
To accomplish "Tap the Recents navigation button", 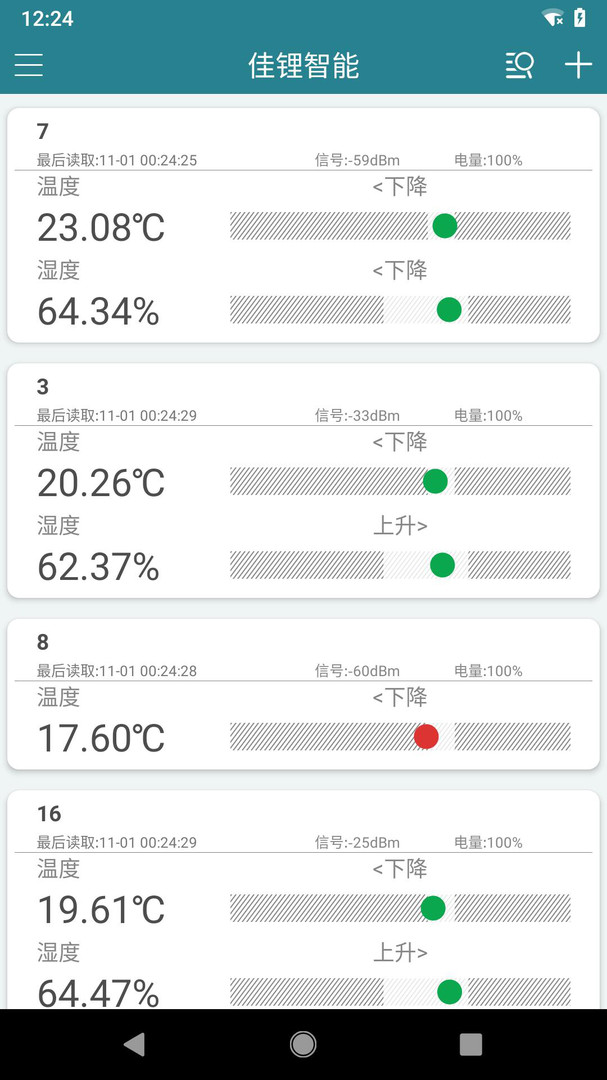I will tap(471, 1043).
